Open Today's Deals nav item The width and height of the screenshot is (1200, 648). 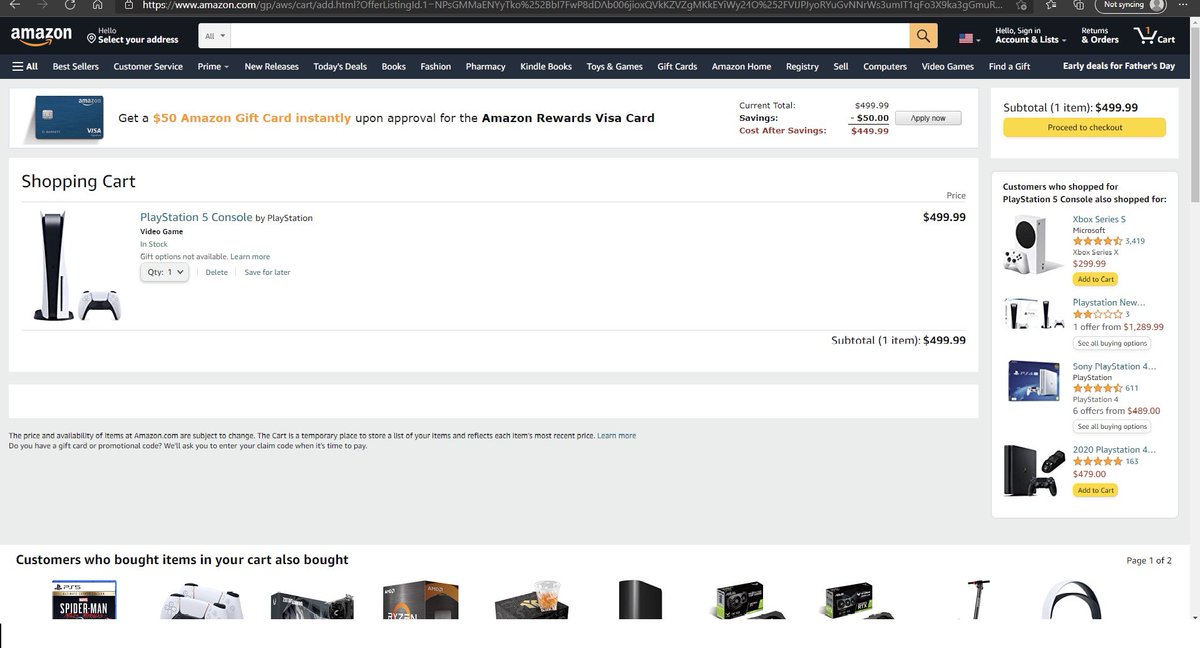coord(340,67)
